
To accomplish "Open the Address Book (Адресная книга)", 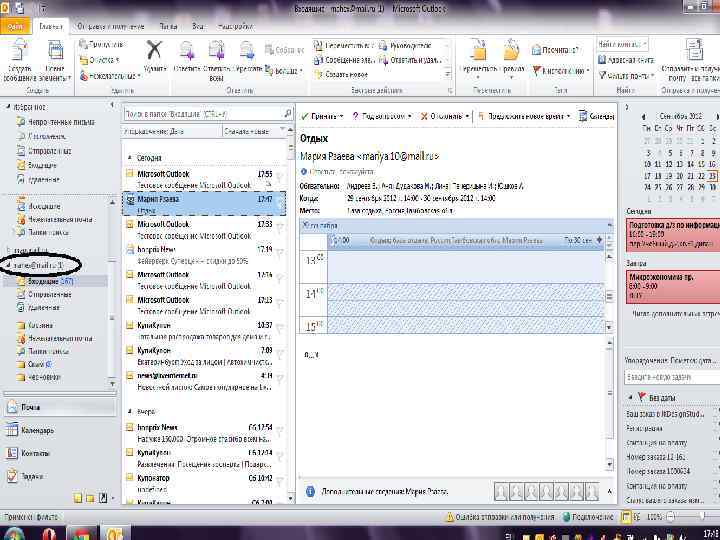I will point(625,60).
